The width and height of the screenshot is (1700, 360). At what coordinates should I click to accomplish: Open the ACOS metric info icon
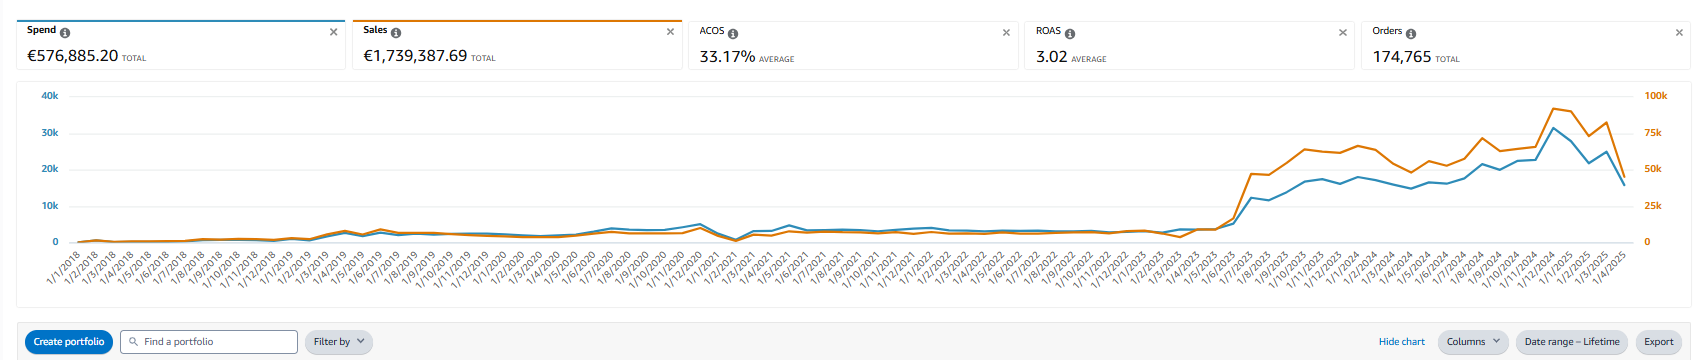click(733, 34)
